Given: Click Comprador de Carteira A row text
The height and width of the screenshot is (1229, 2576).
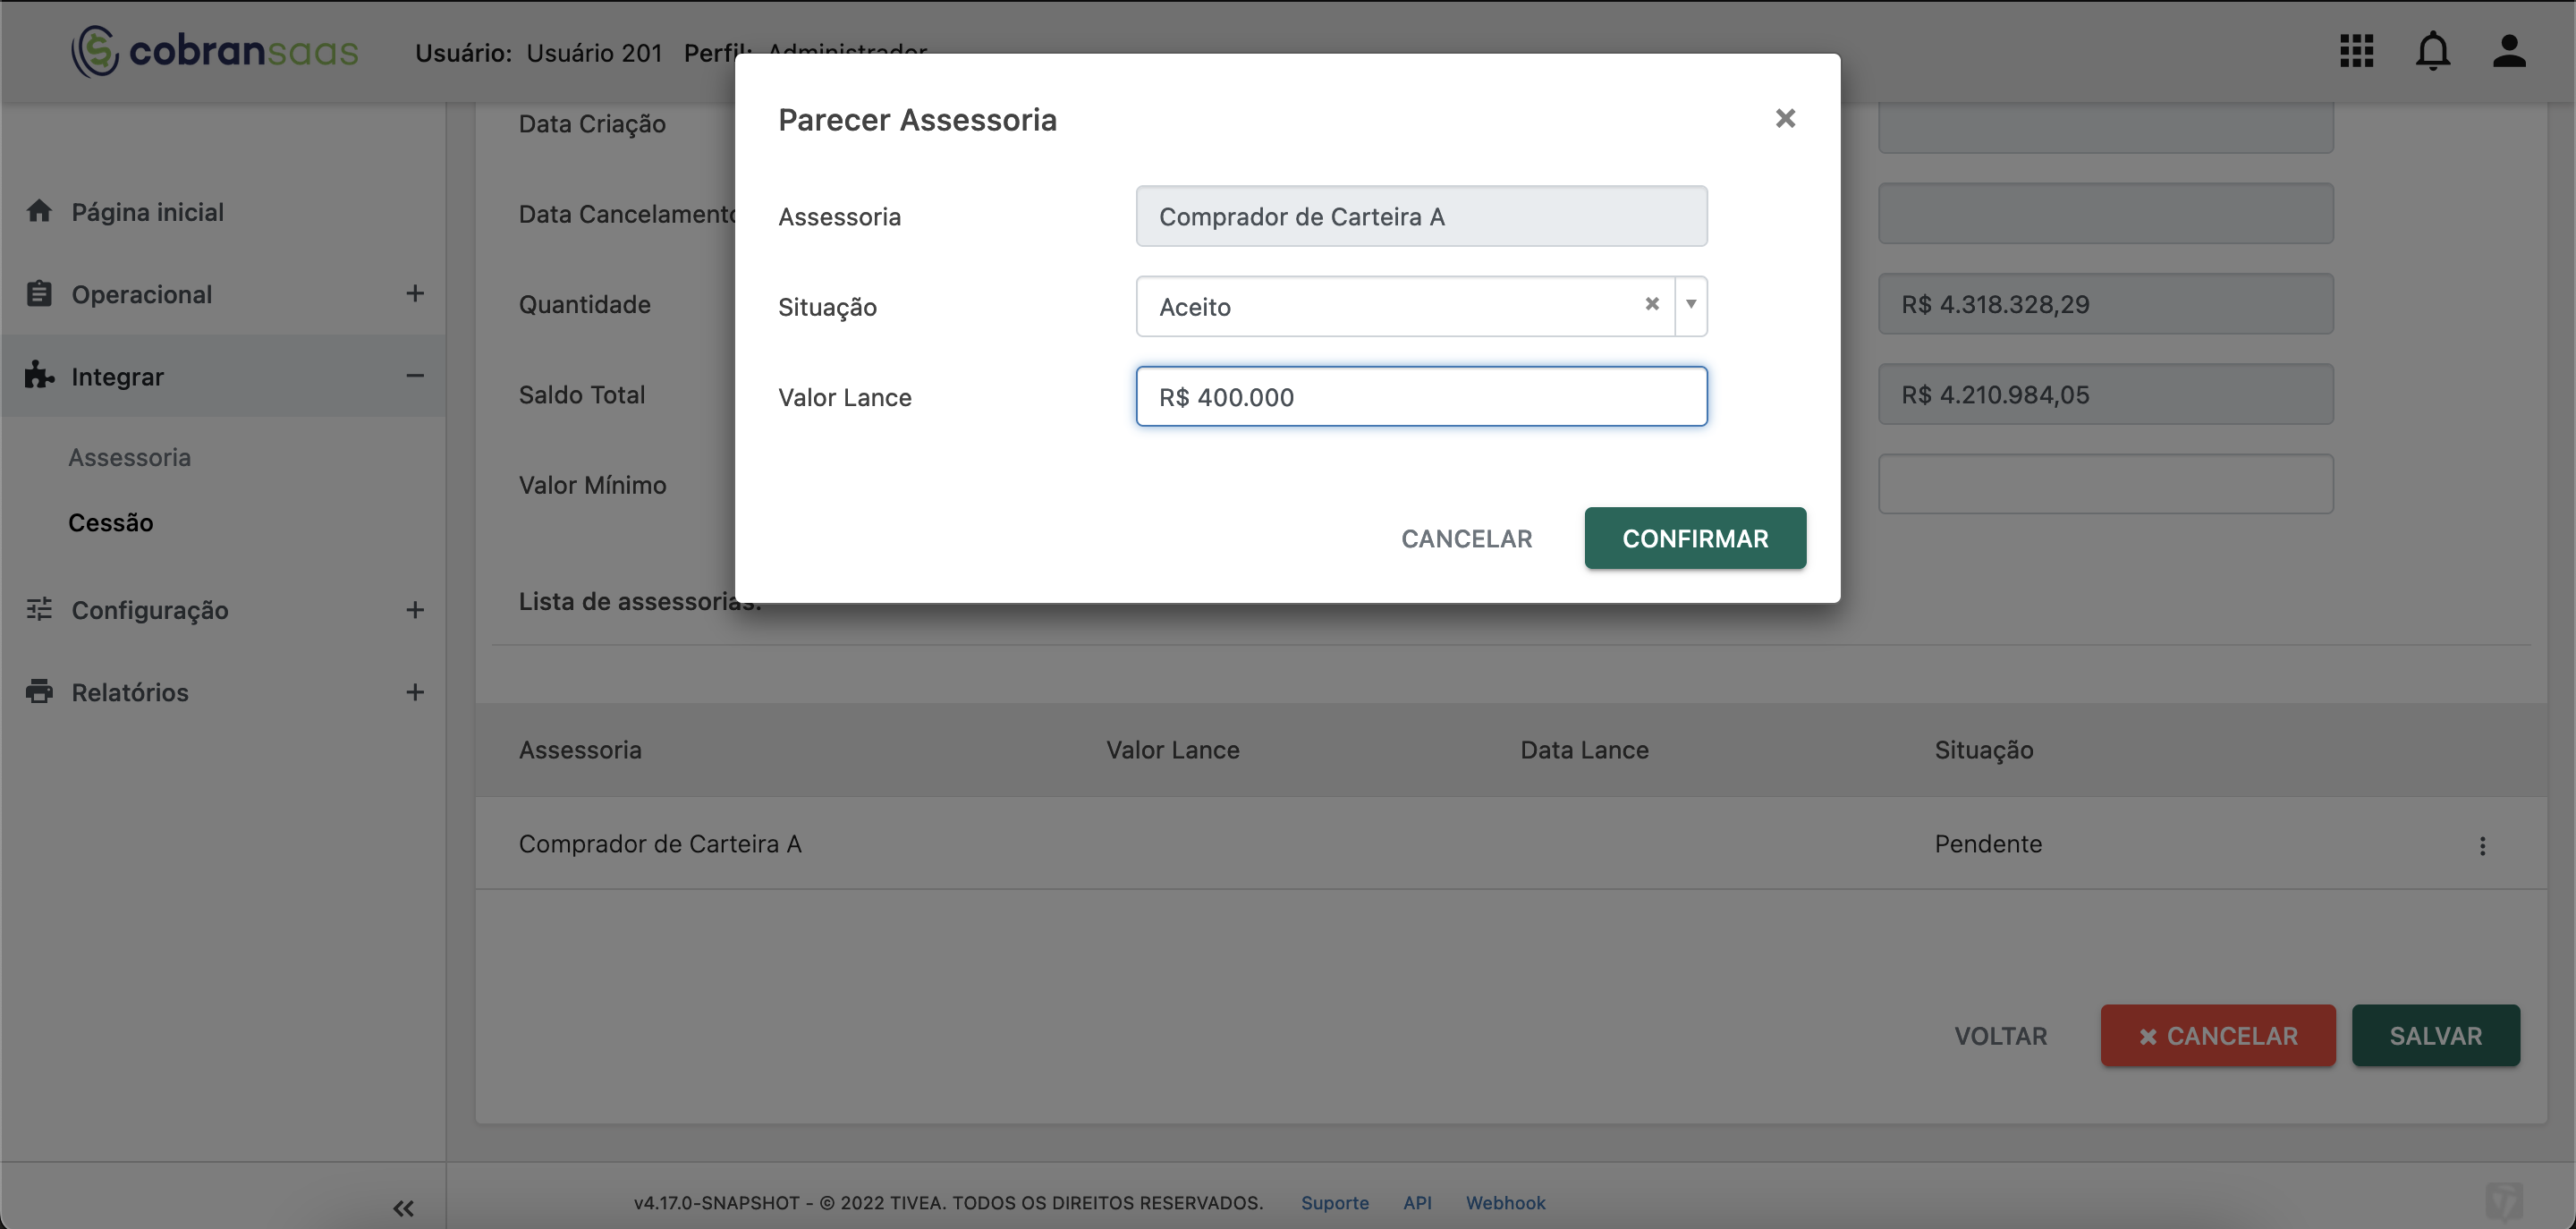Looking at the screenshot, I should pos(660,843).
